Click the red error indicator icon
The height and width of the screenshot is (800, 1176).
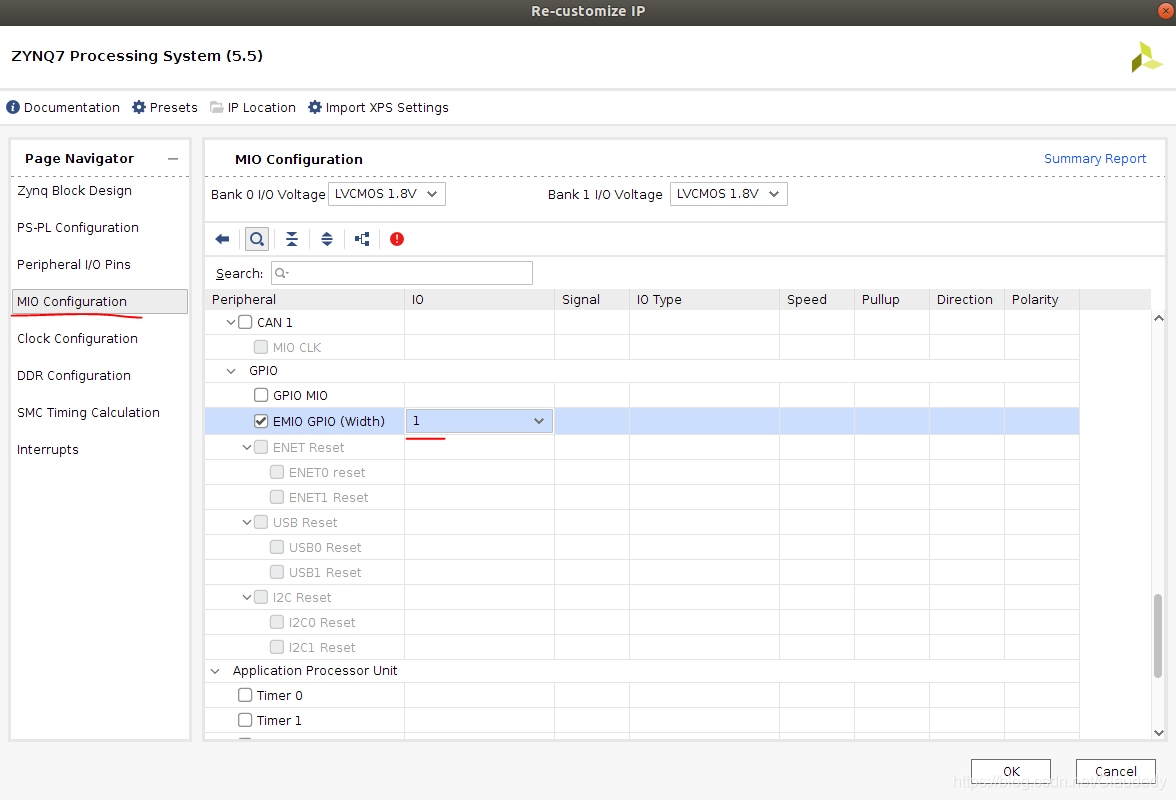point(397,239)
